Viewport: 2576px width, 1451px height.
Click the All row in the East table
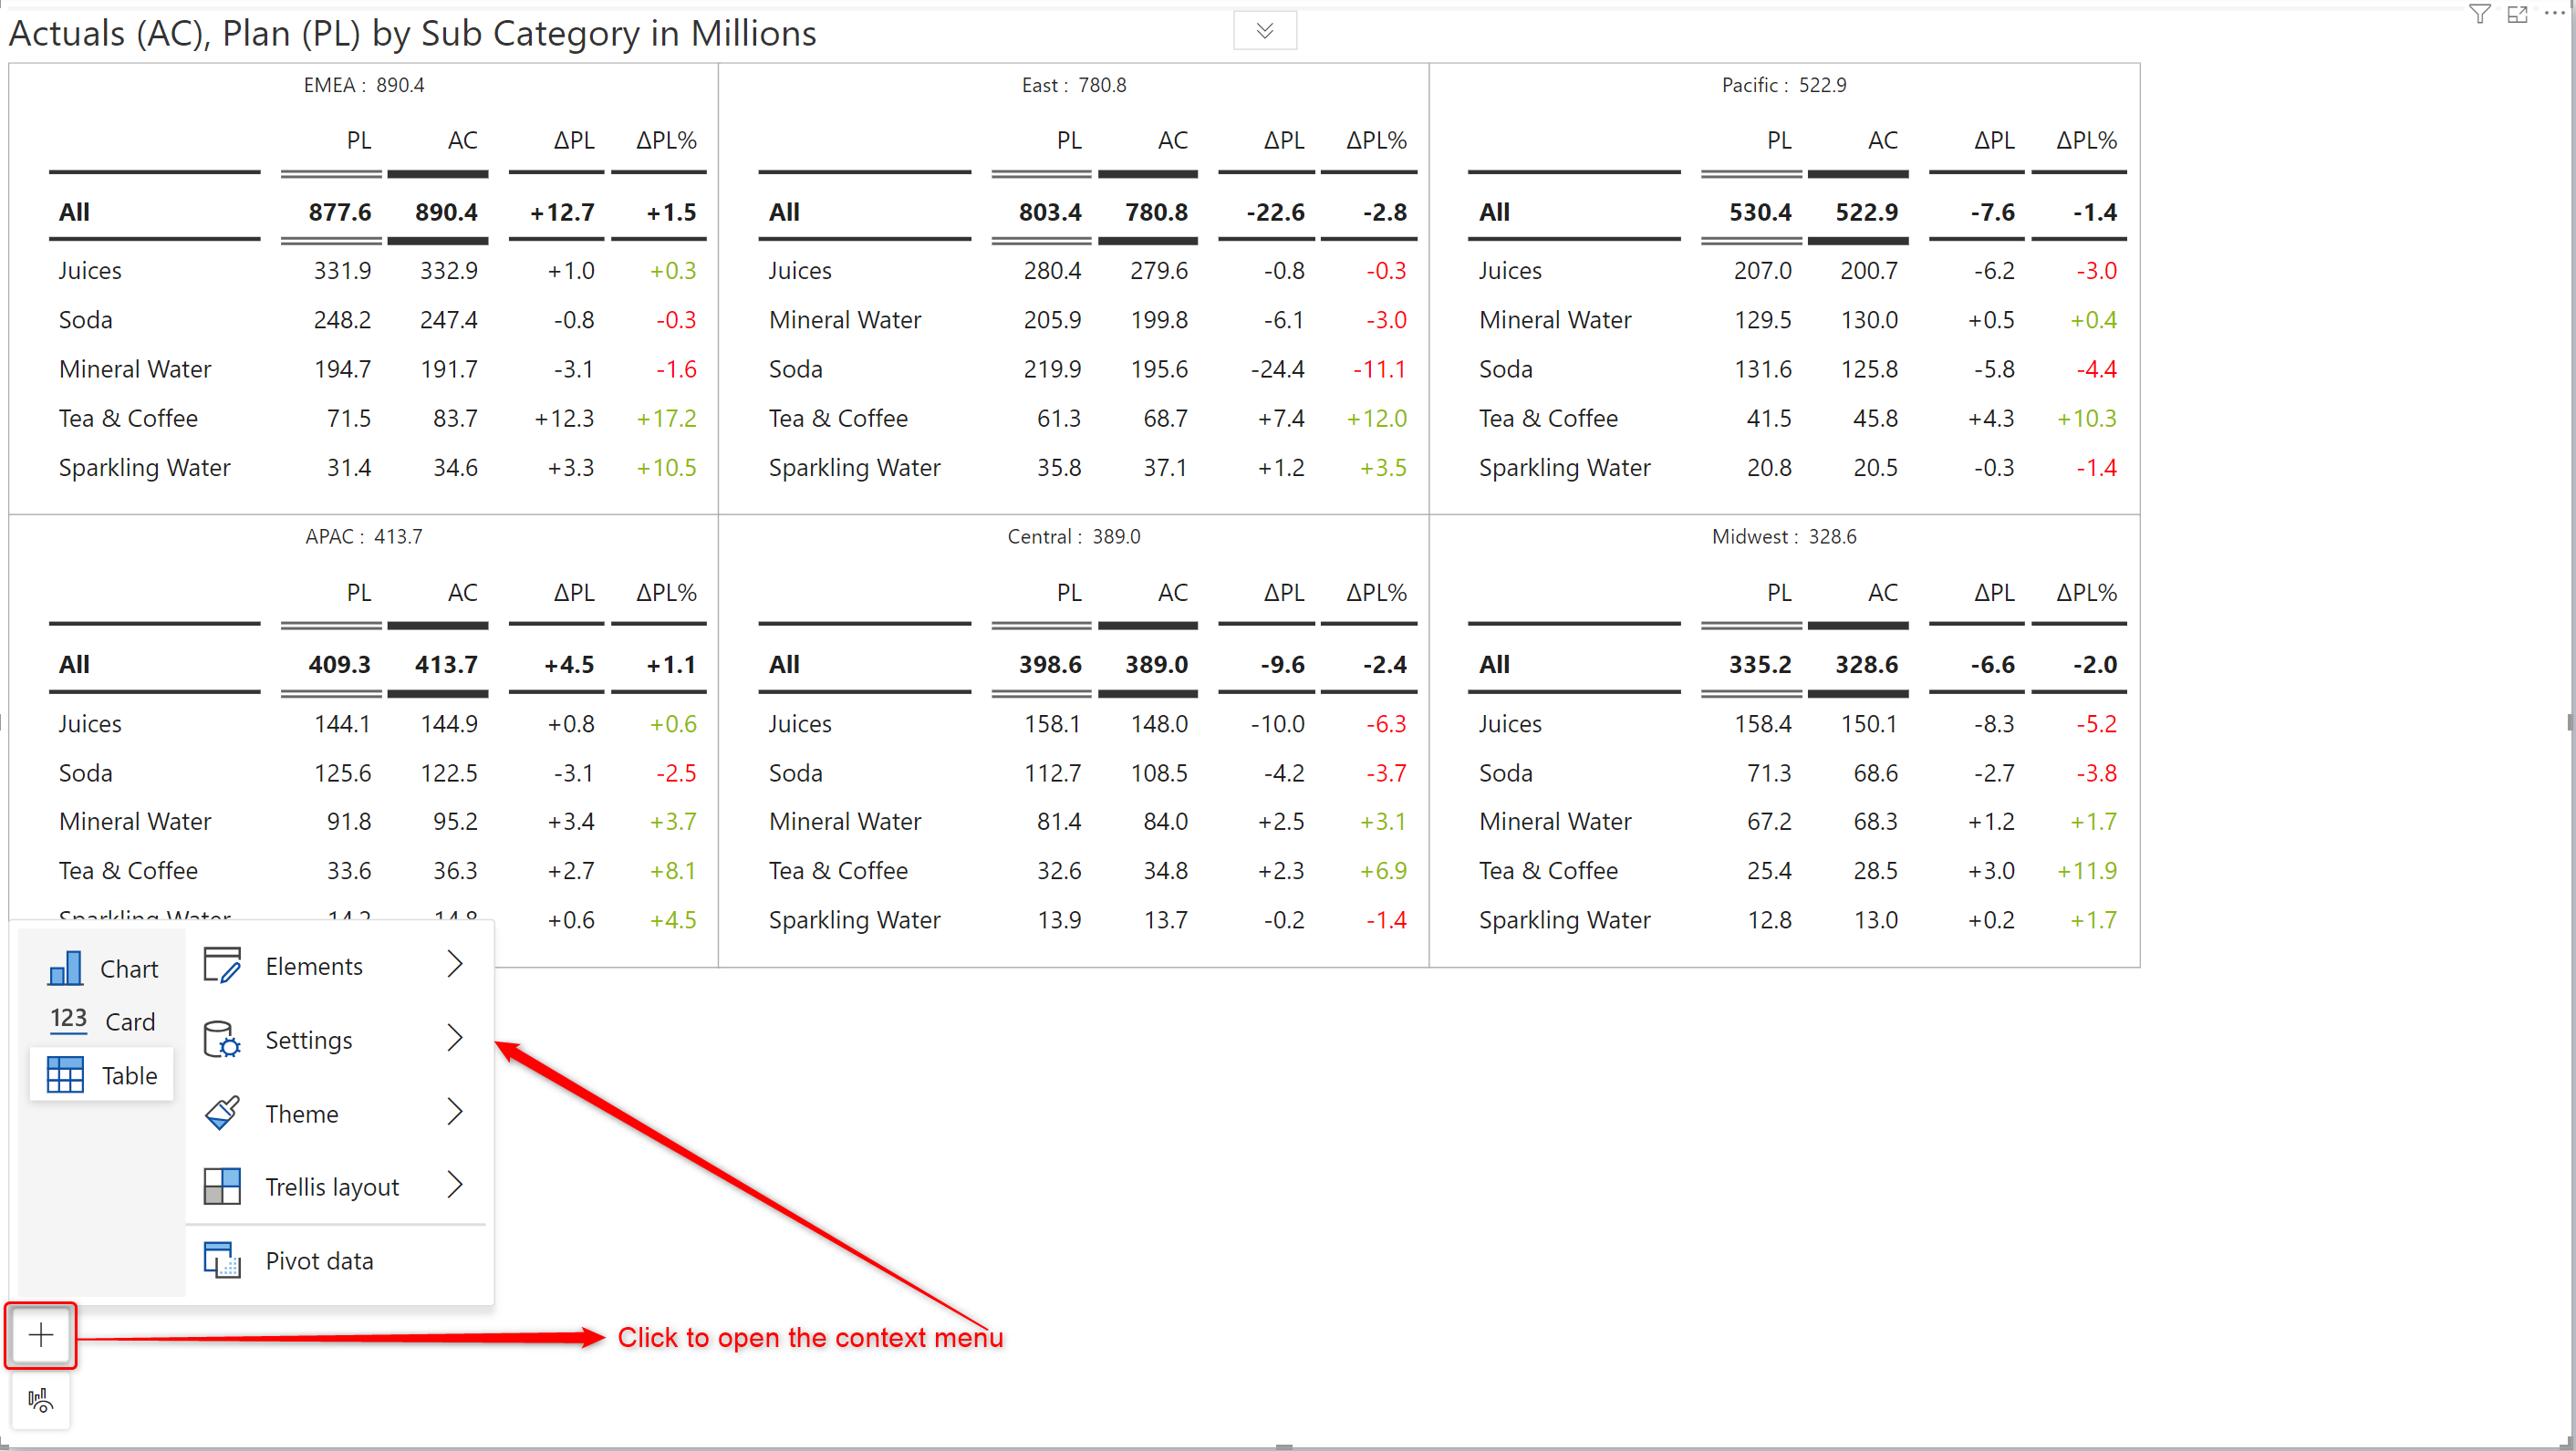point(784,212)
